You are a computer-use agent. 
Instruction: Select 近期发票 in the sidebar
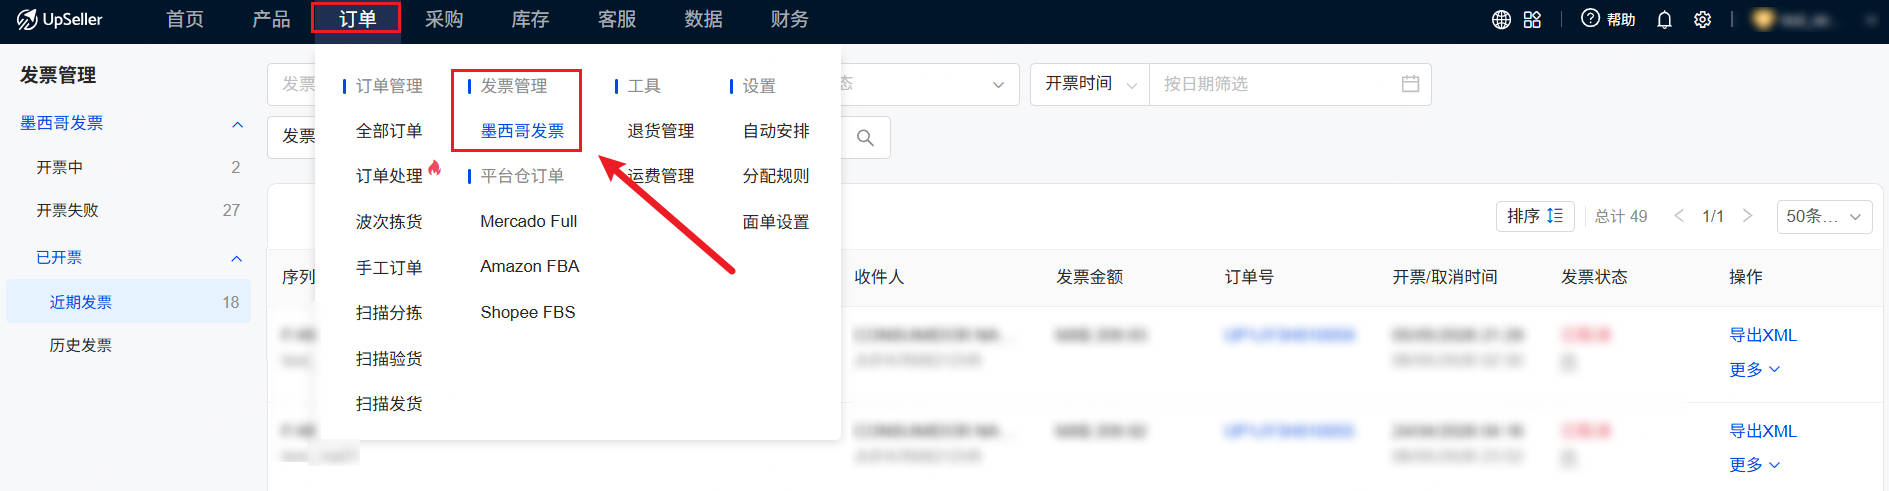tap(128, 302)
